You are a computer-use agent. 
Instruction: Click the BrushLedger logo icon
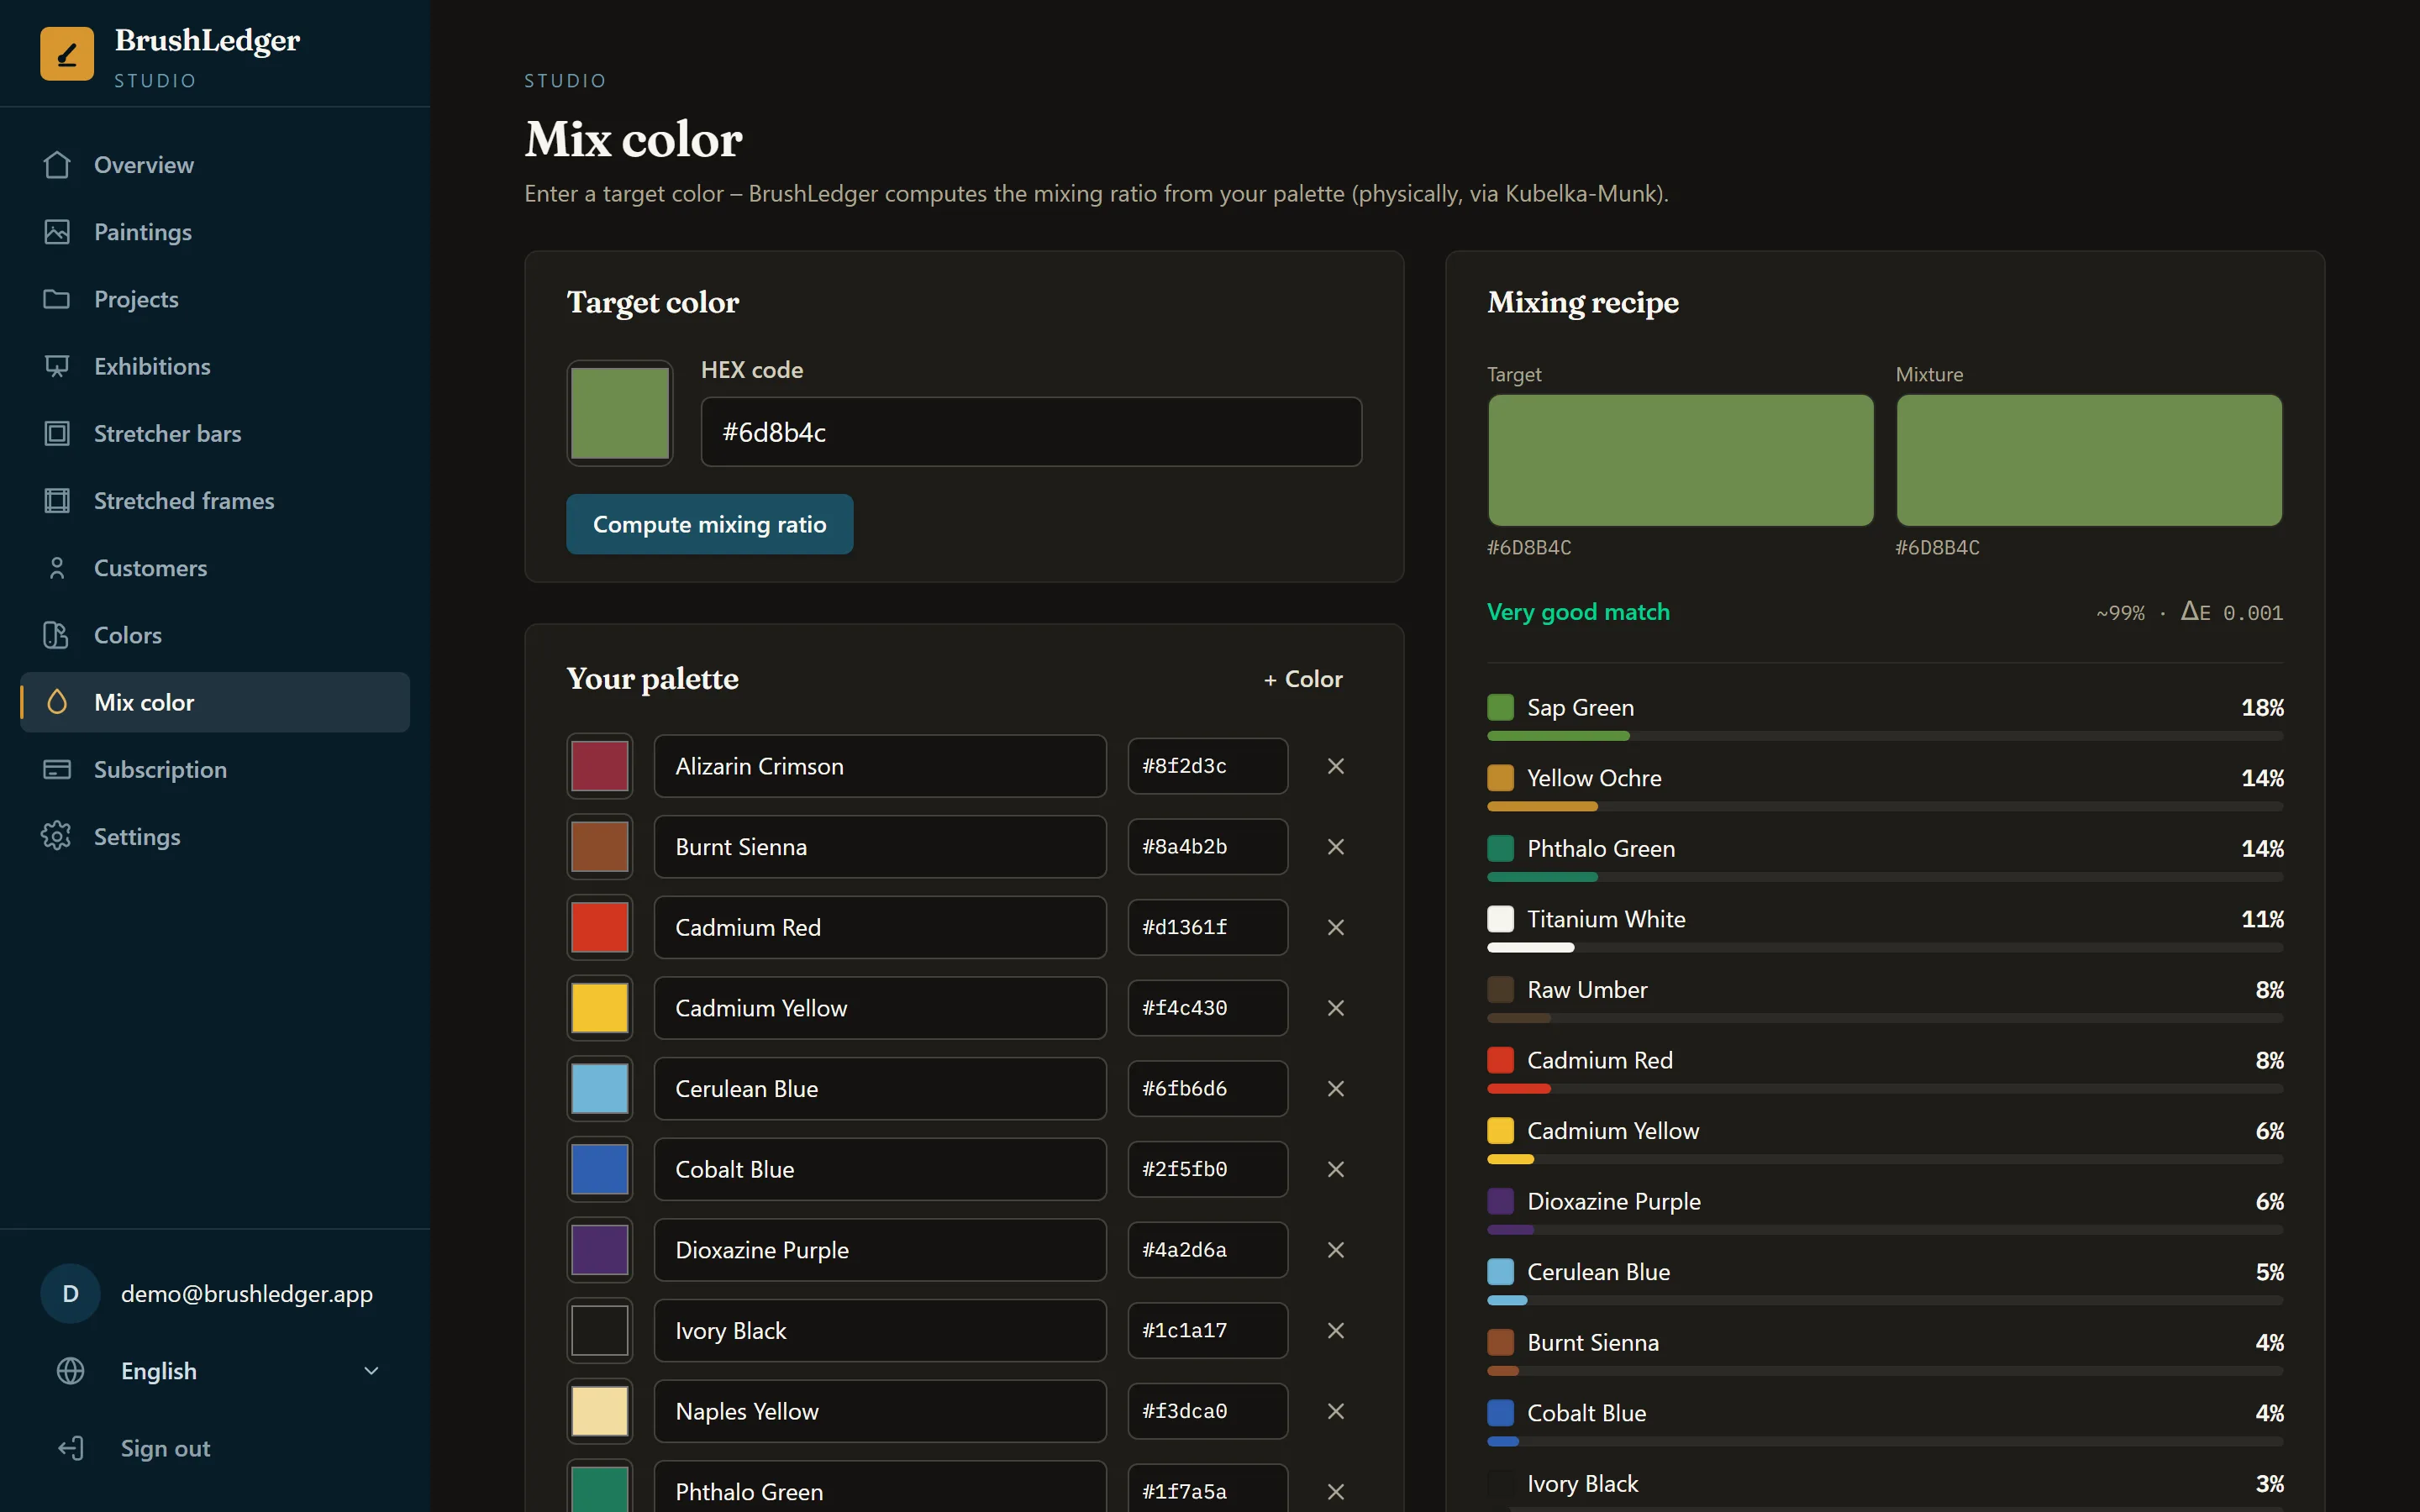coord(67,54)
